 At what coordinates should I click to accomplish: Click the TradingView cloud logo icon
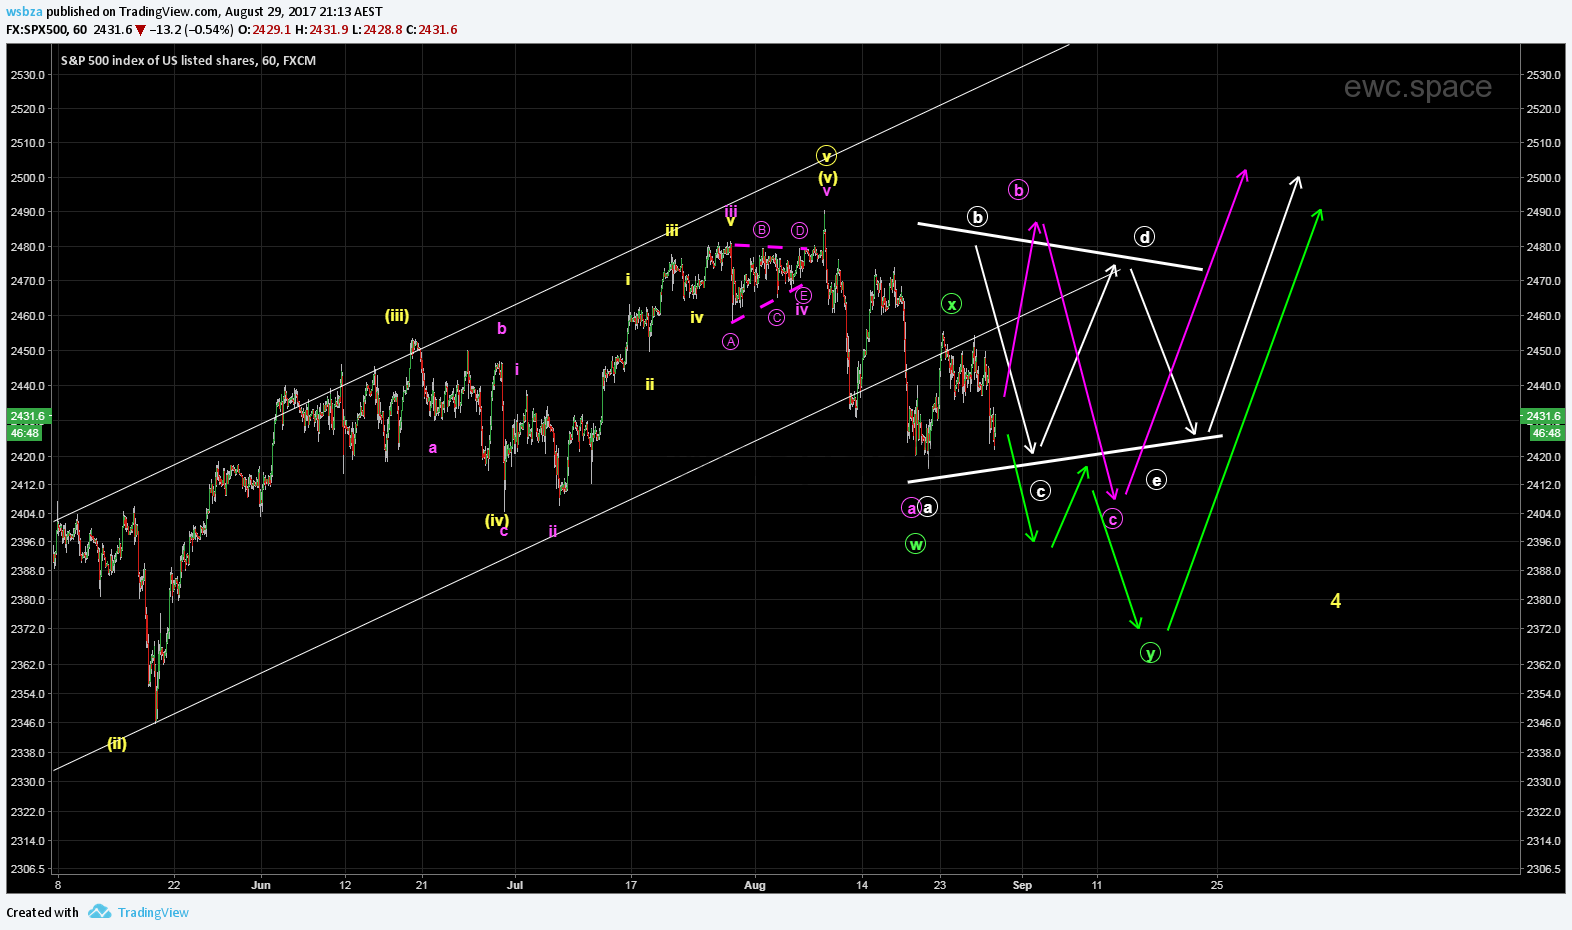tap(99, 912)
